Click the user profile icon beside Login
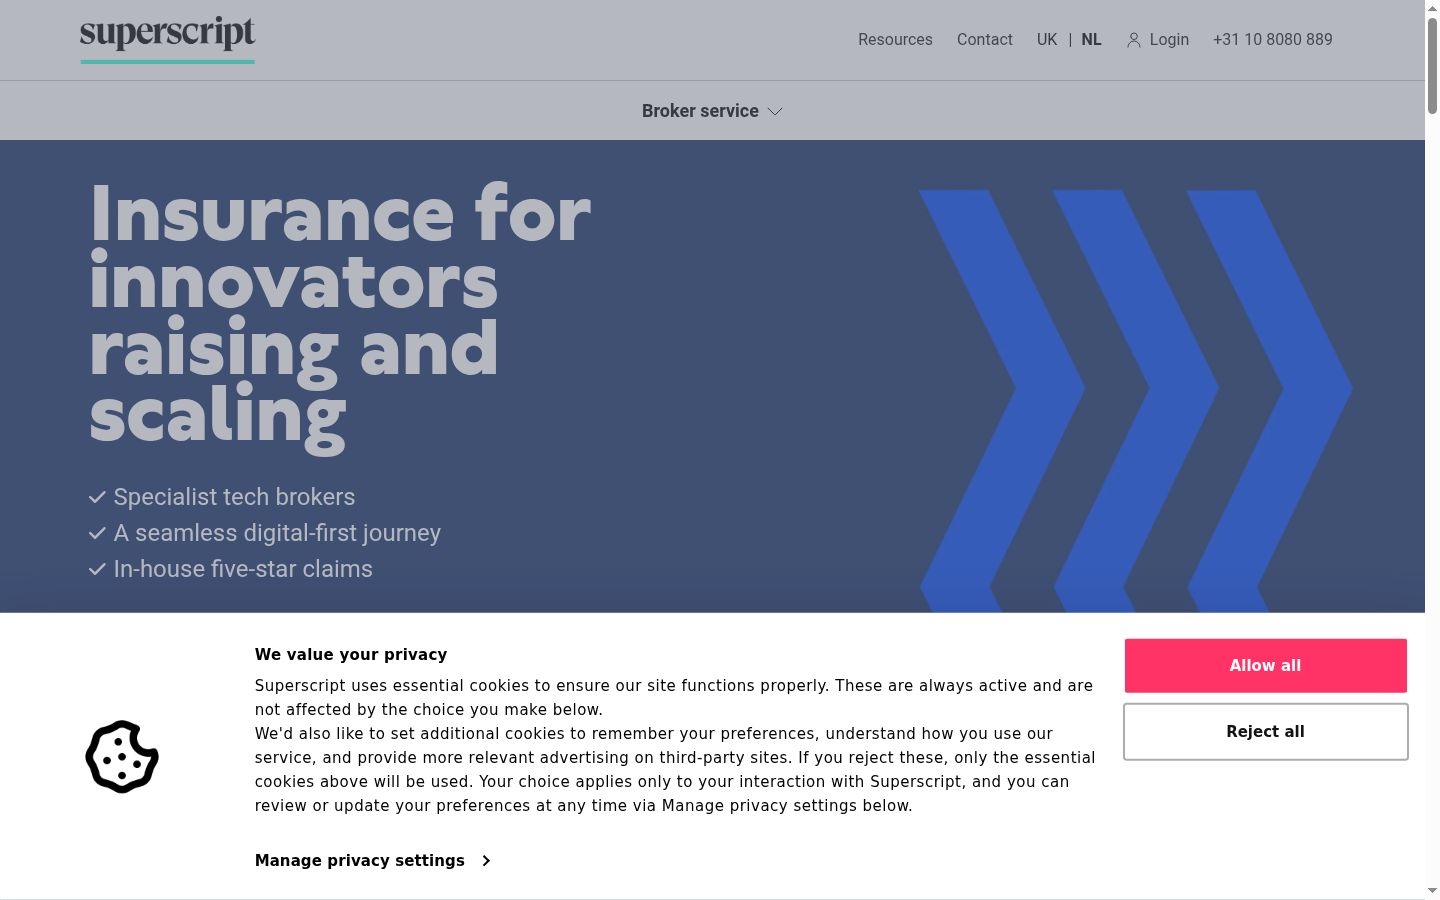Viewport: 1440px width, 900px height. pyautogui.click(x=1134, y=40)
